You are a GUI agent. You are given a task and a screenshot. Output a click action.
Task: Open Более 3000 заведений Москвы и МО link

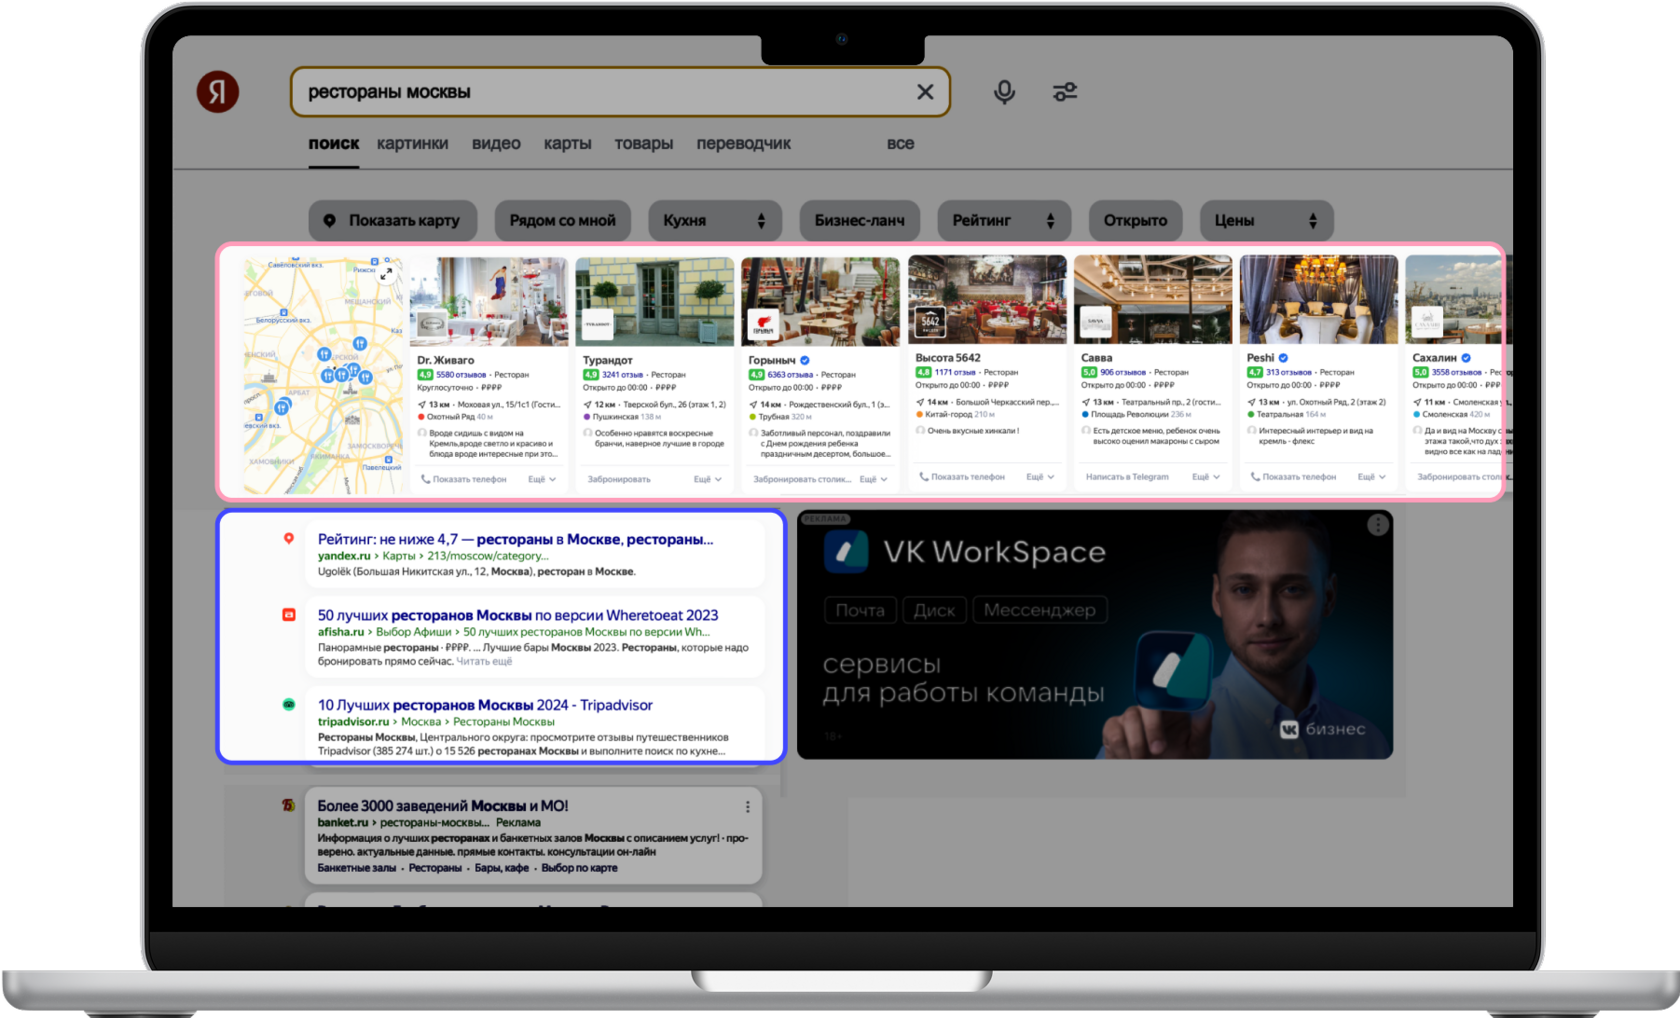point(443,806)
